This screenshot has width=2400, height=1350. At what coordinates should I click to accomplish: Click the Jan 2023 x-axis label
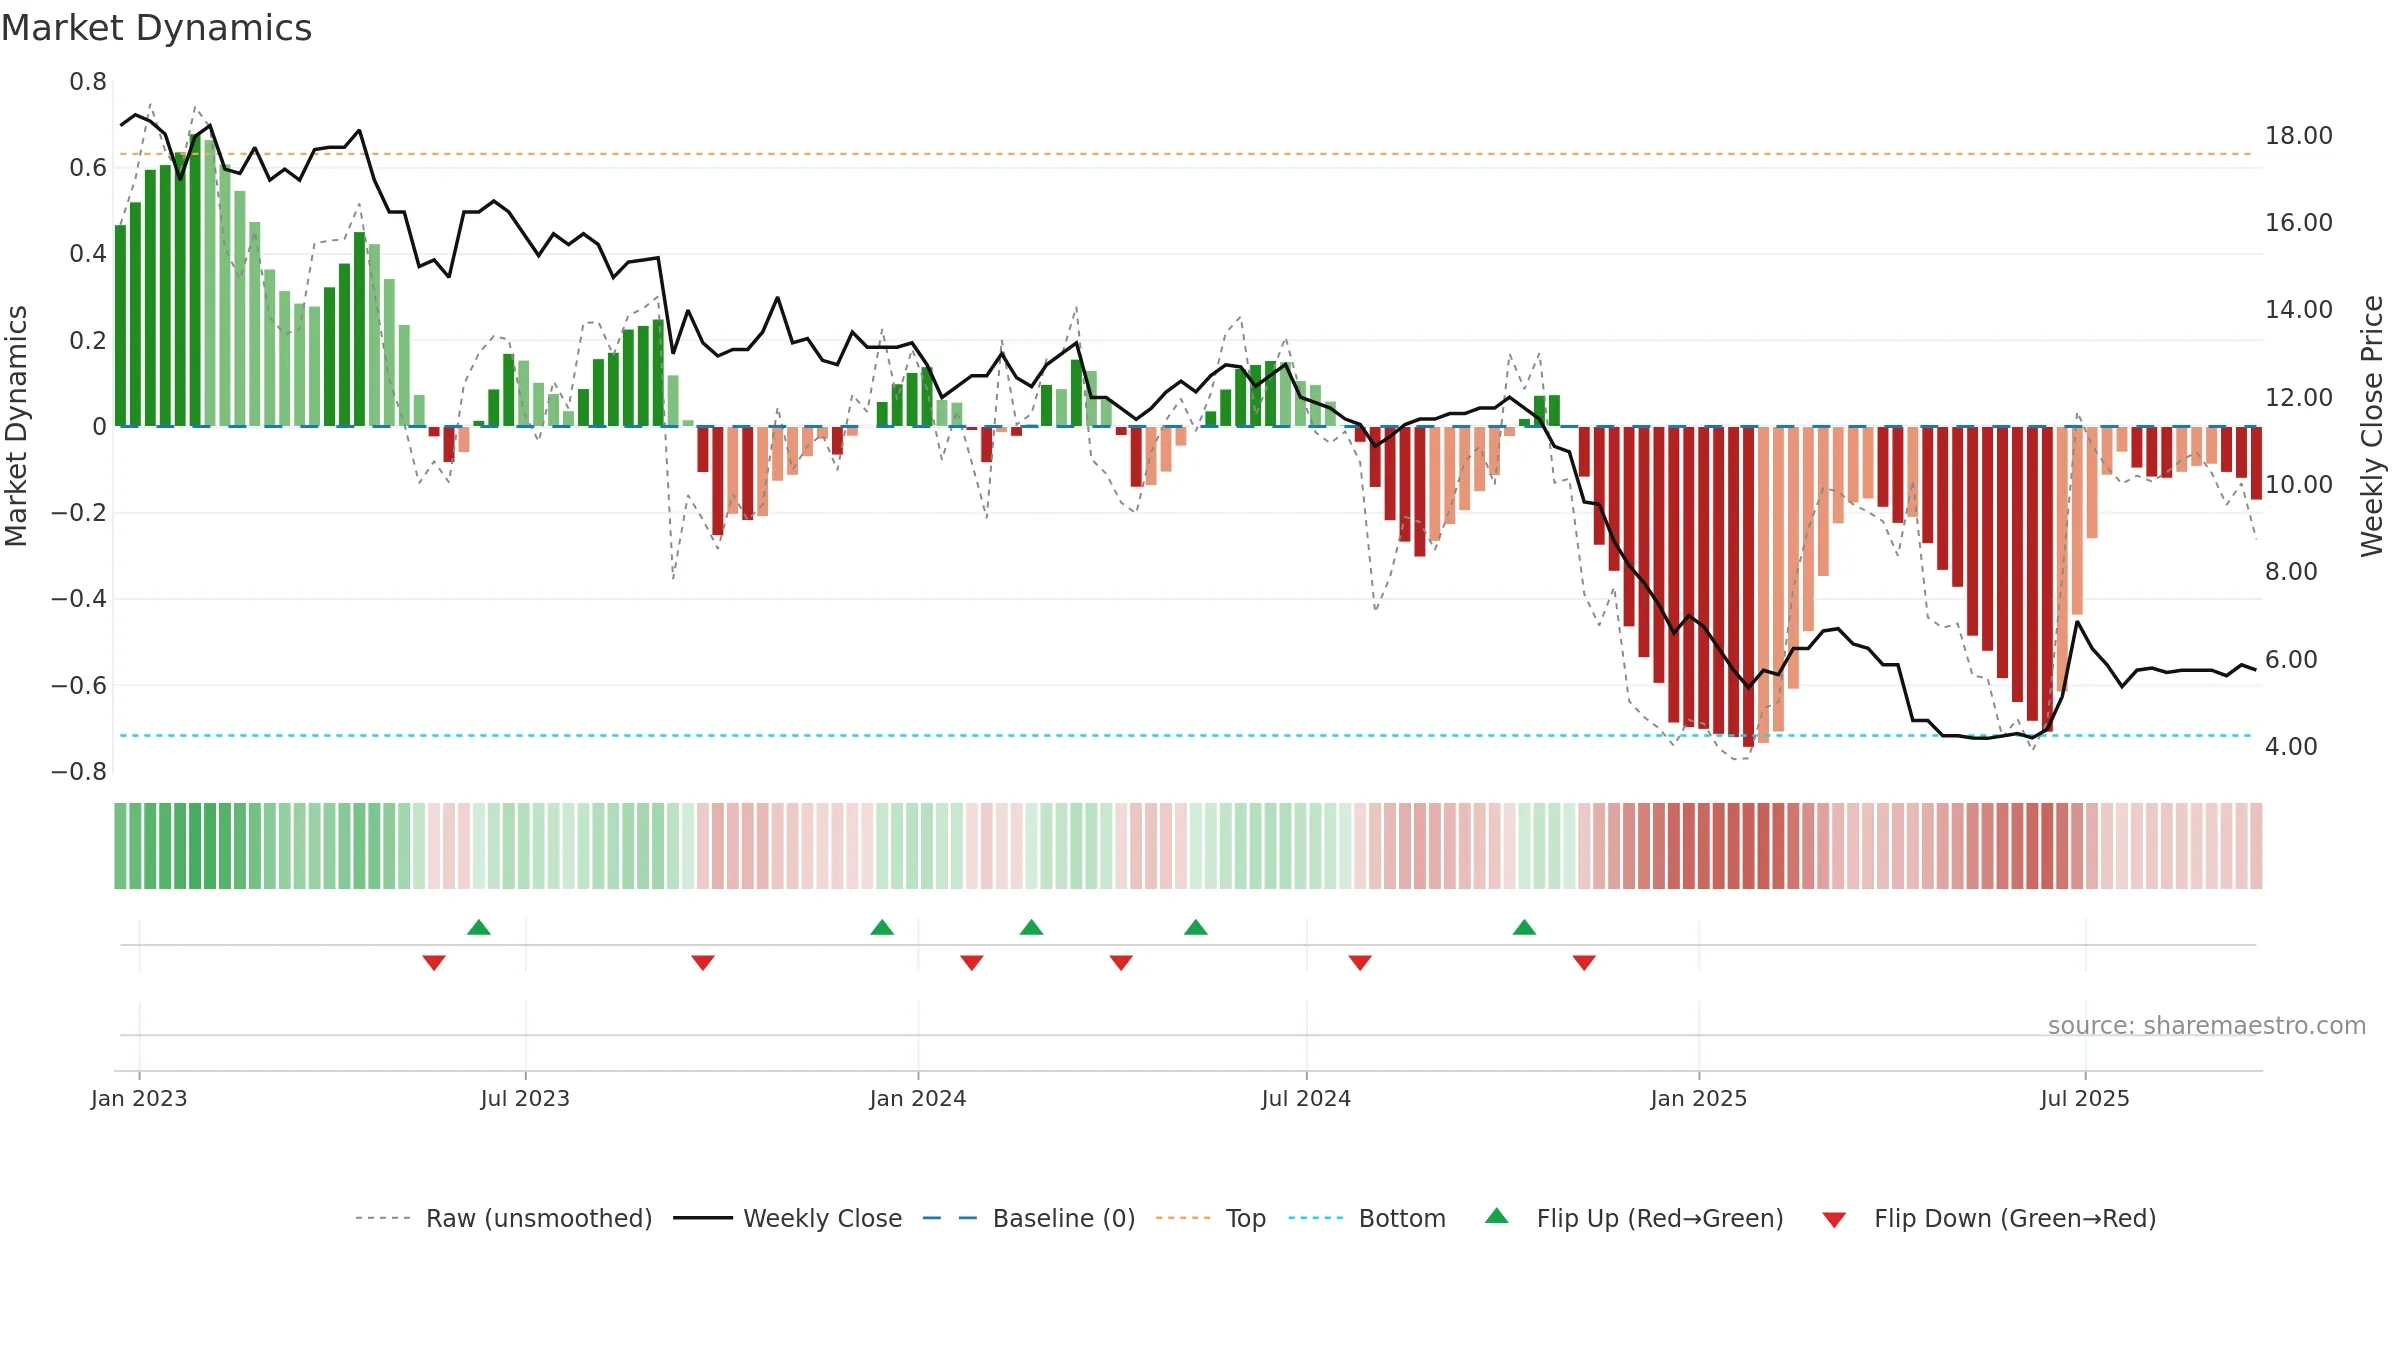click(139, 1098)
